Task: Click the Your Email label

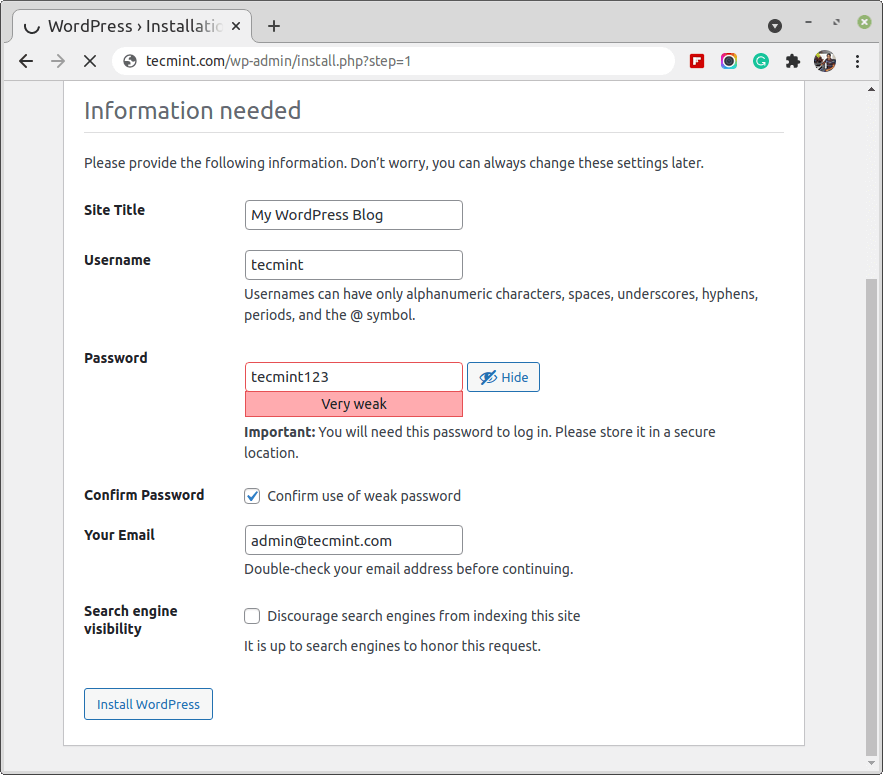Action: click(x=119, y=535)
